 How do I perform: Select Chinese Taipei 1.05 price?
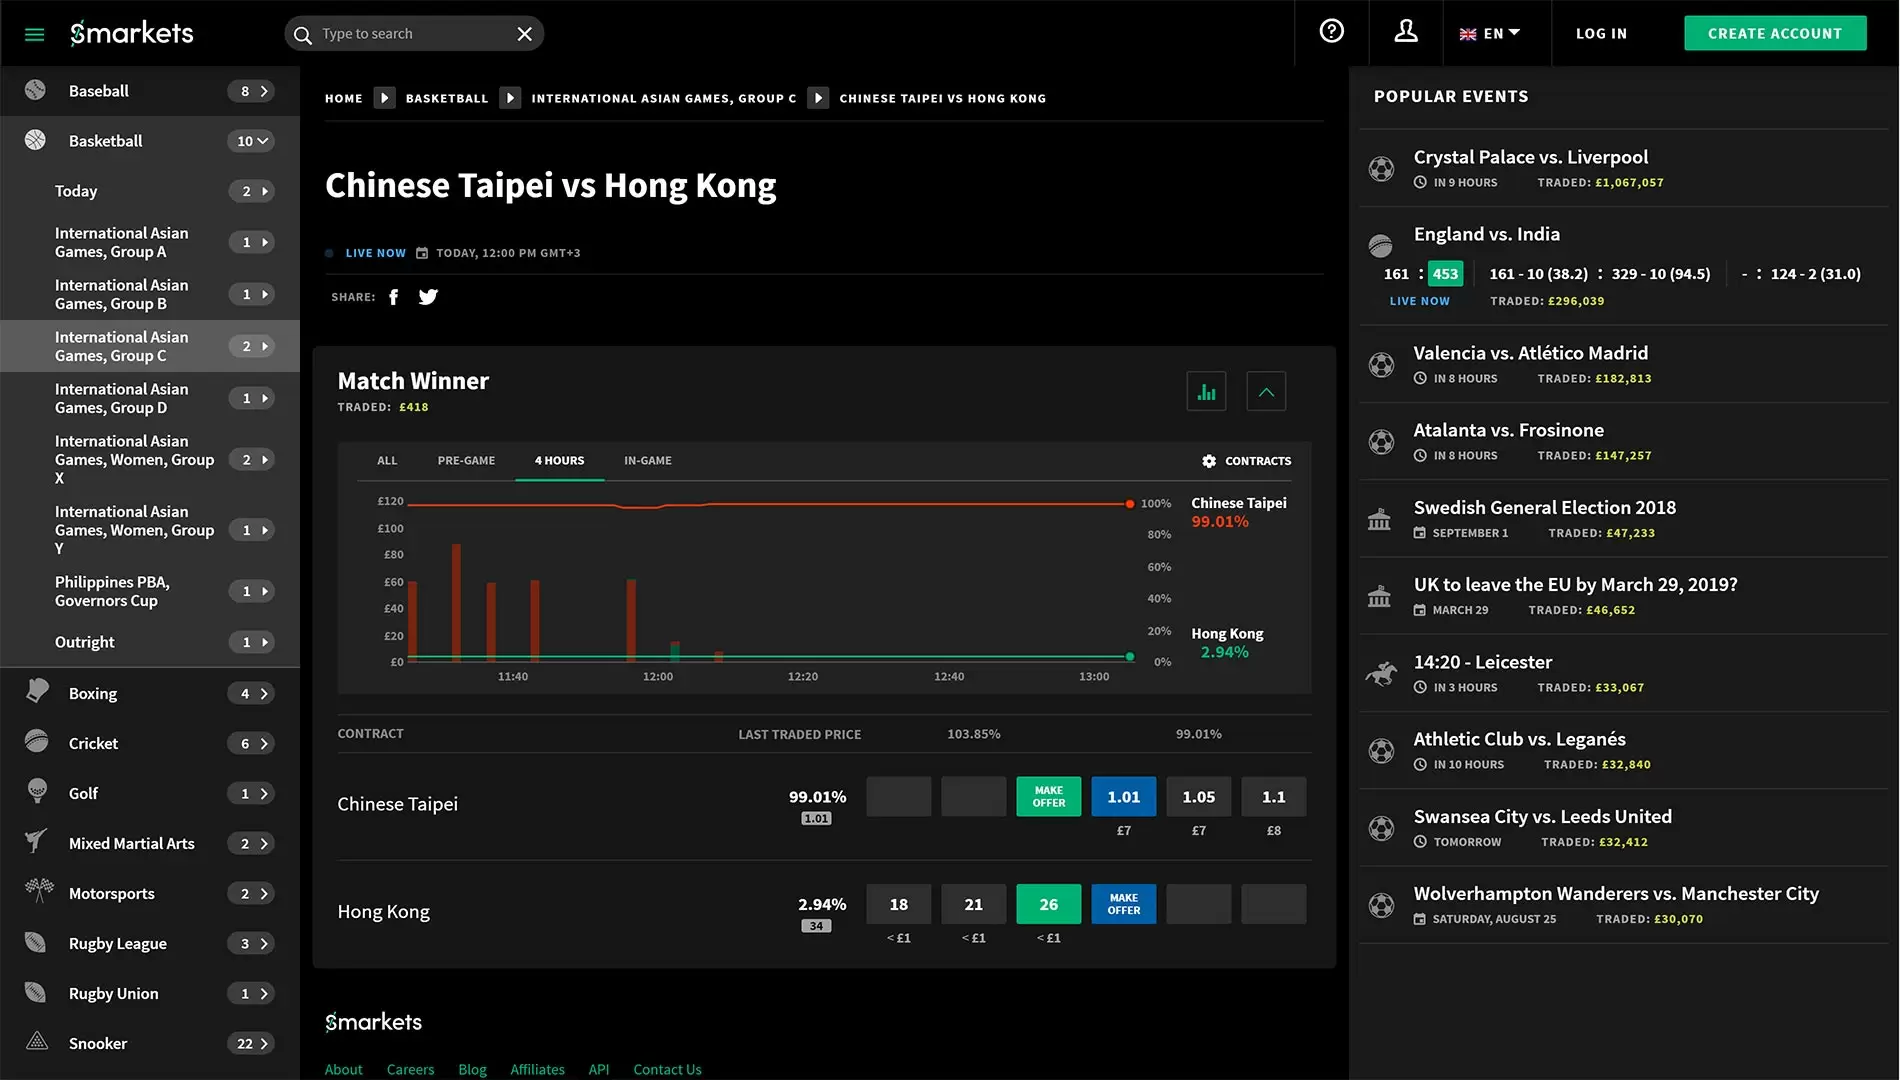coord(1198,797)
